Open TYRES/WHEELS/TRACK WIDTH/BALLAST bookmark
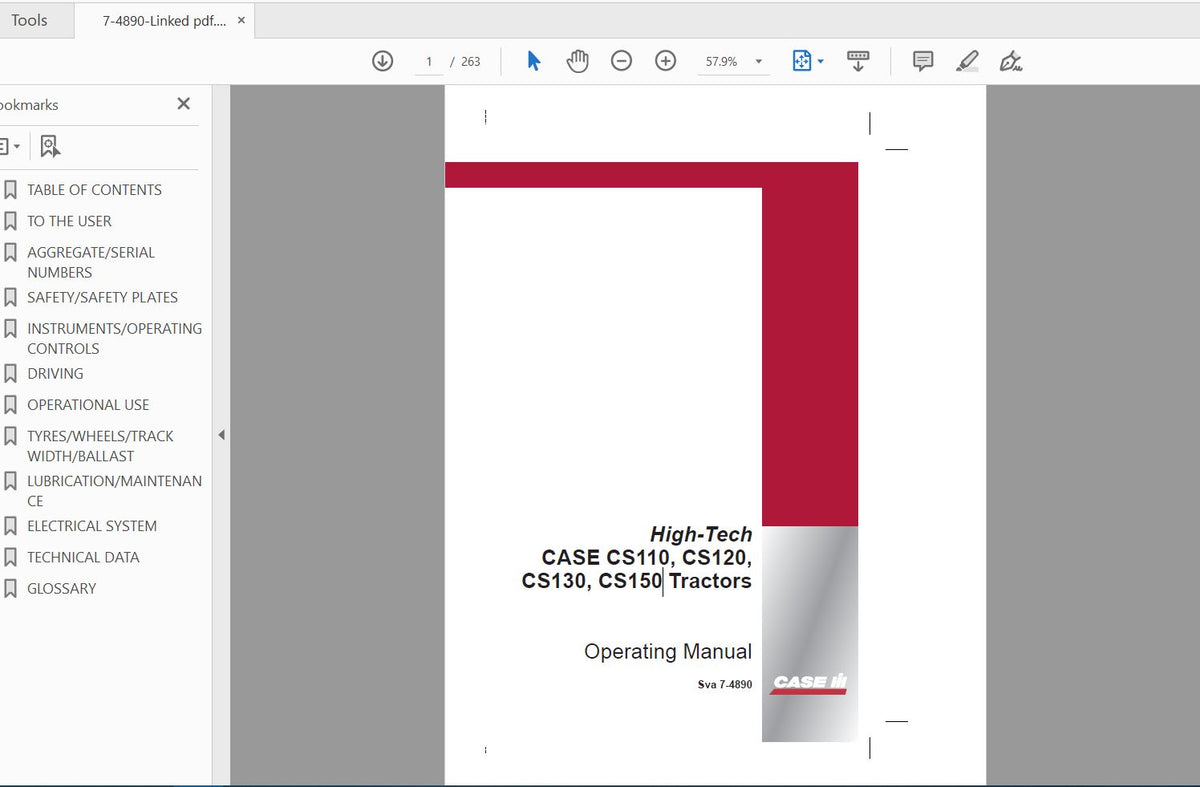The image size is (1200, 787). pos(100,446)
